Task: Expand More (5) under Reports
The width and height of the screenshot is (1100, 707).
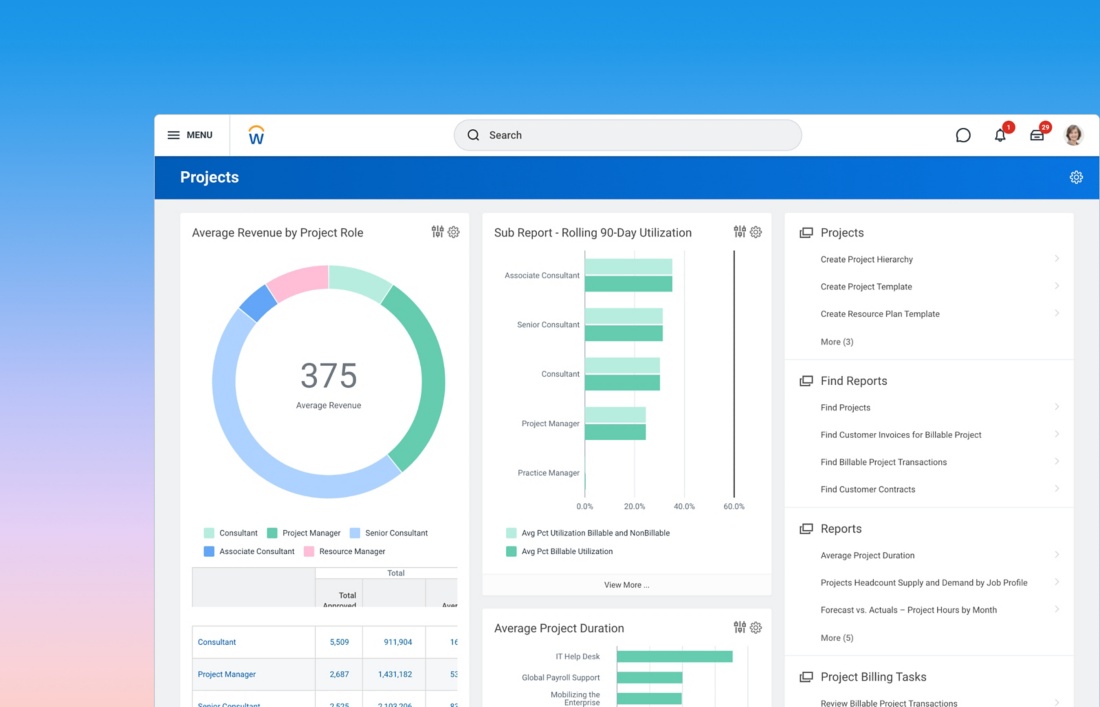Action: pyautogui.click(x=837, y=638)
